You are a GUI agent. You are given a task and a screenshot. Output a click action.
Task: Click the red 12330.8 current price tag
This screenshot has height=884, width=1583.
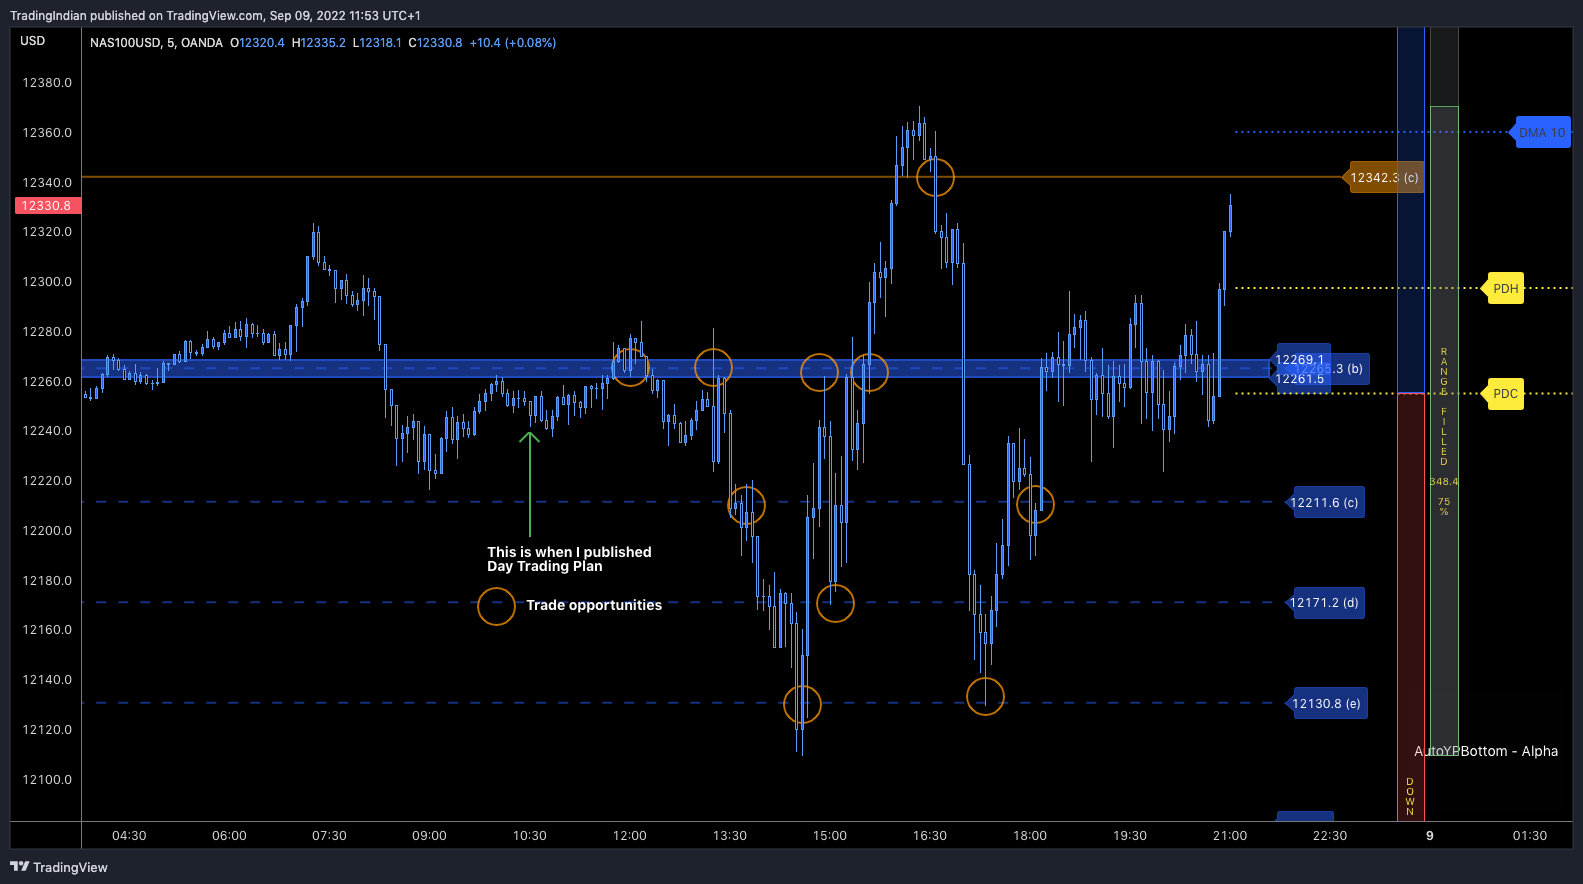pos(46,205)
